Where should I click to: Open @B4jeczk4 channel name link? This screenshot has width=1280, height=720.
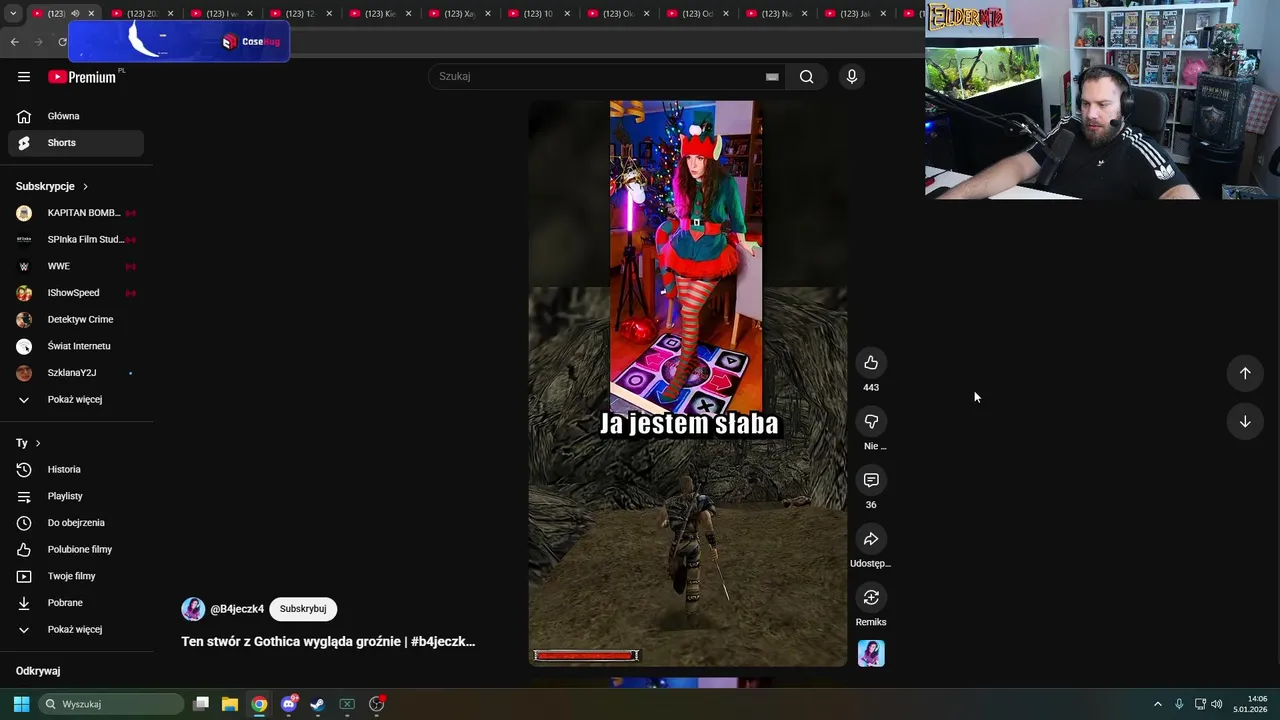pos(237,609)
